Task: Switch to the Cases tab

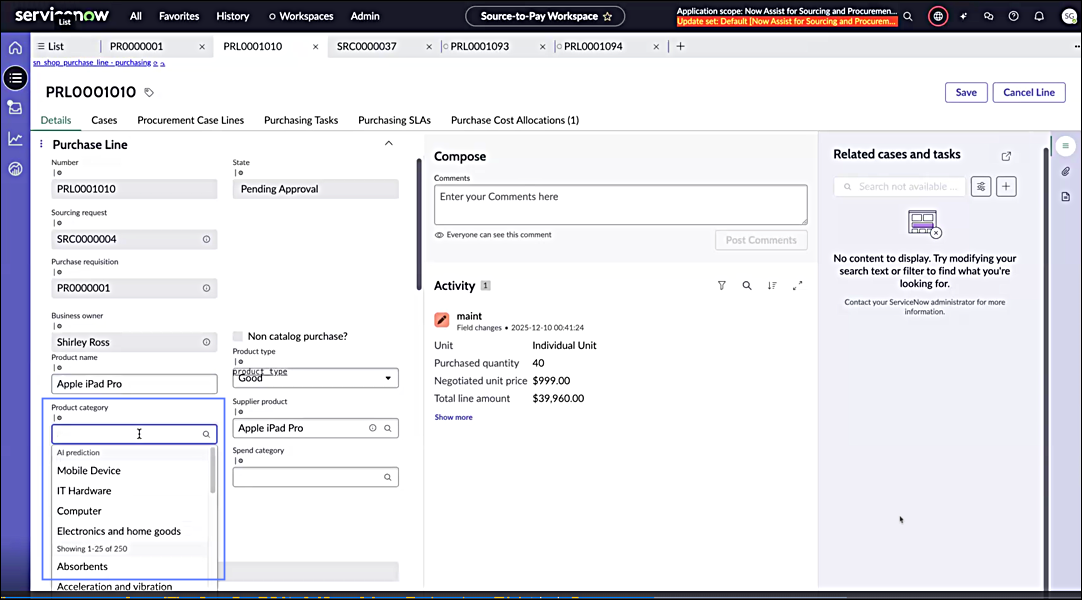Action: [104, 120]
